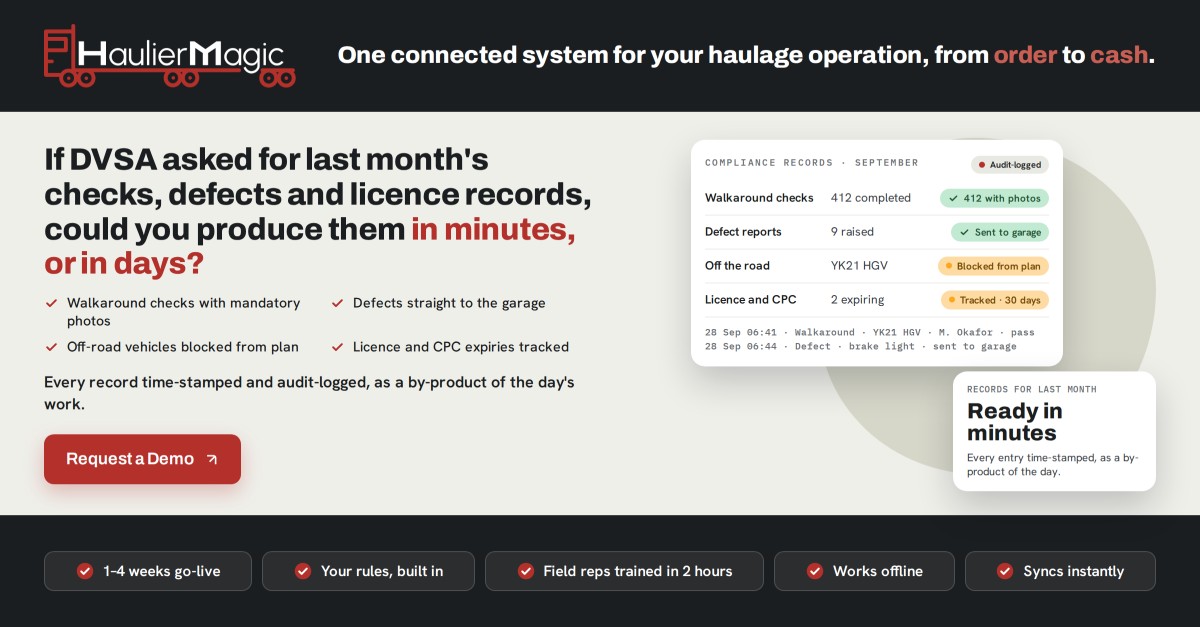Select the Your rules, built in badge

tap(368, 571)
